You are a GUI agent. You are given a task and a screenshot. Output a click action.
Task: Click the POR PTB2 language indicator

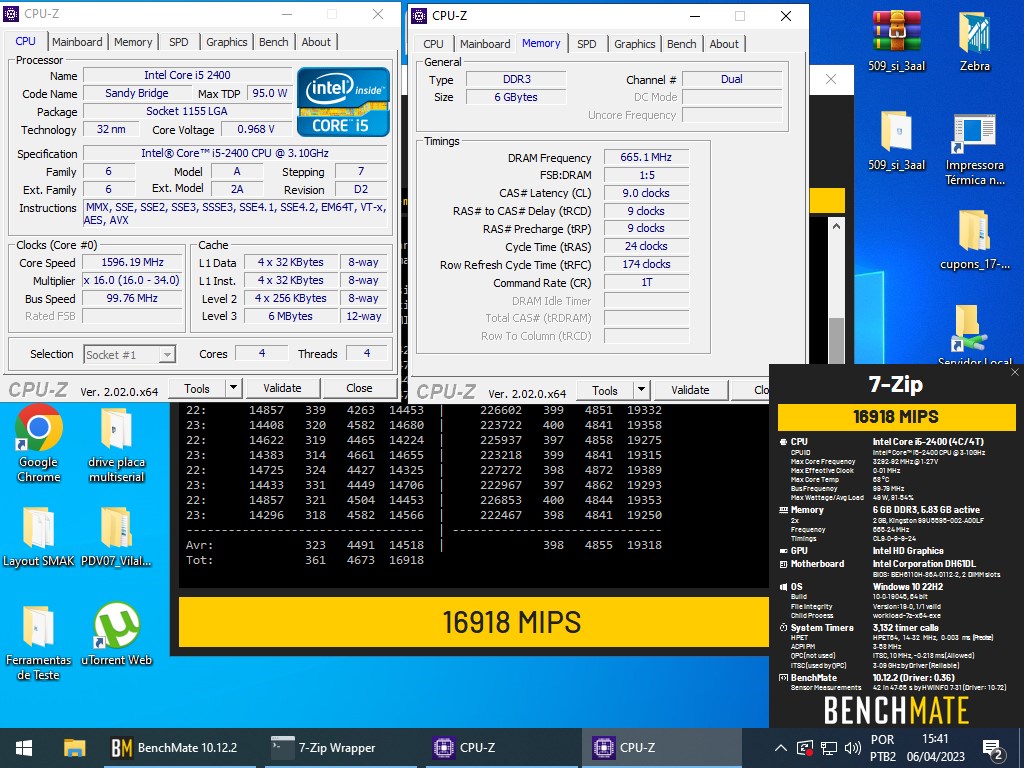(x=883, y=748)
